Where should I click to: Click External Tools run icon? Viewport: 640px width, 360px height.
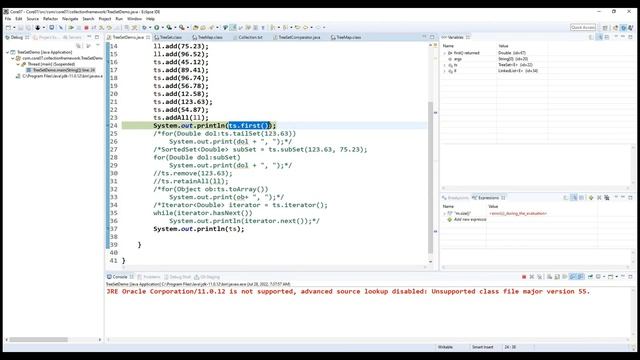coord(181,27)
